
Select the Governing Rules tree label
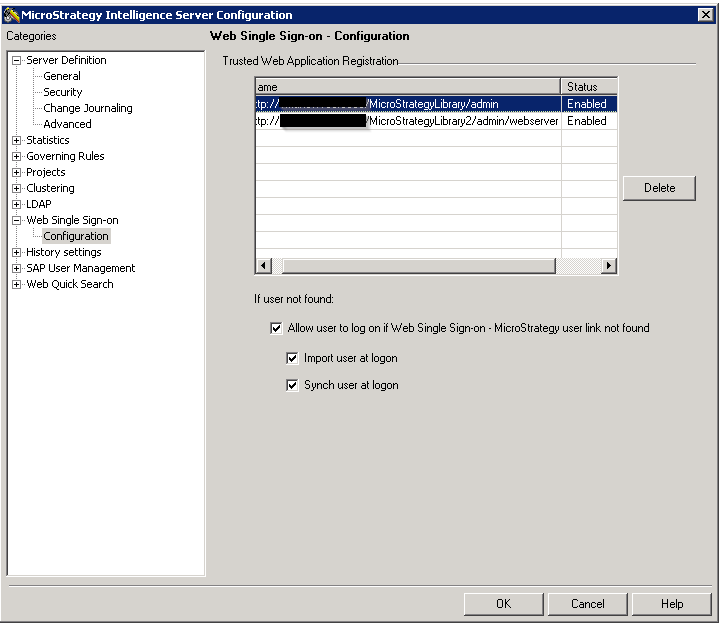tap(65, 156)
